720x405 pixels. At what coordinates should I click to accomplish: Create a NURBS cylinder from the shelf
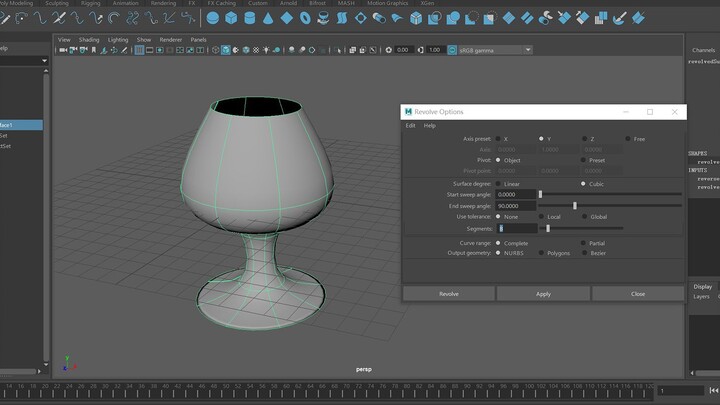[249, 18]
